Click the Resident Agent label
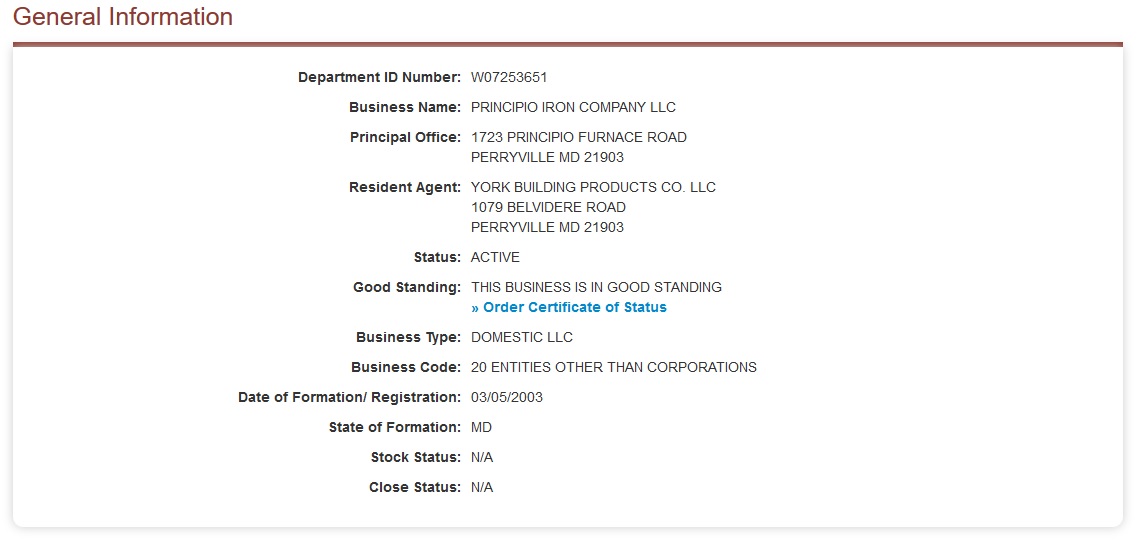 pos(405,187)
